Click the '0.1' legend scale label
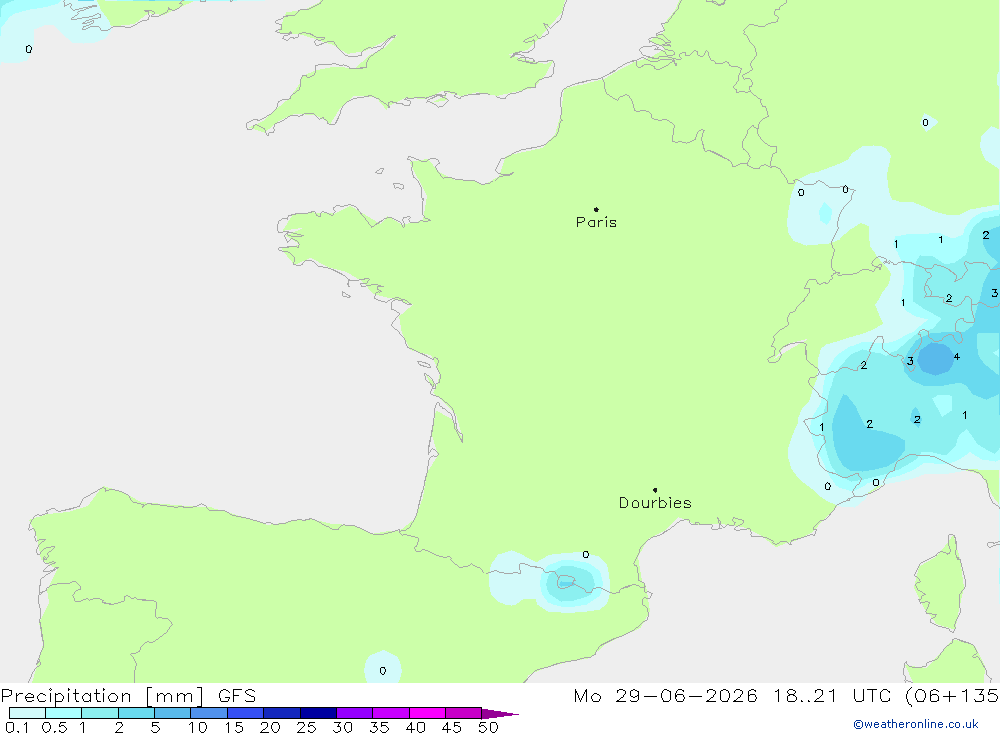Screen dimensions: 1000x733 coord(17,727)
